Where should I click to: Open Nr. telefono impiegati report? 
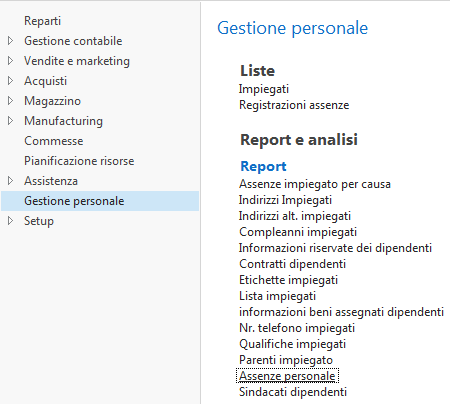297,328
